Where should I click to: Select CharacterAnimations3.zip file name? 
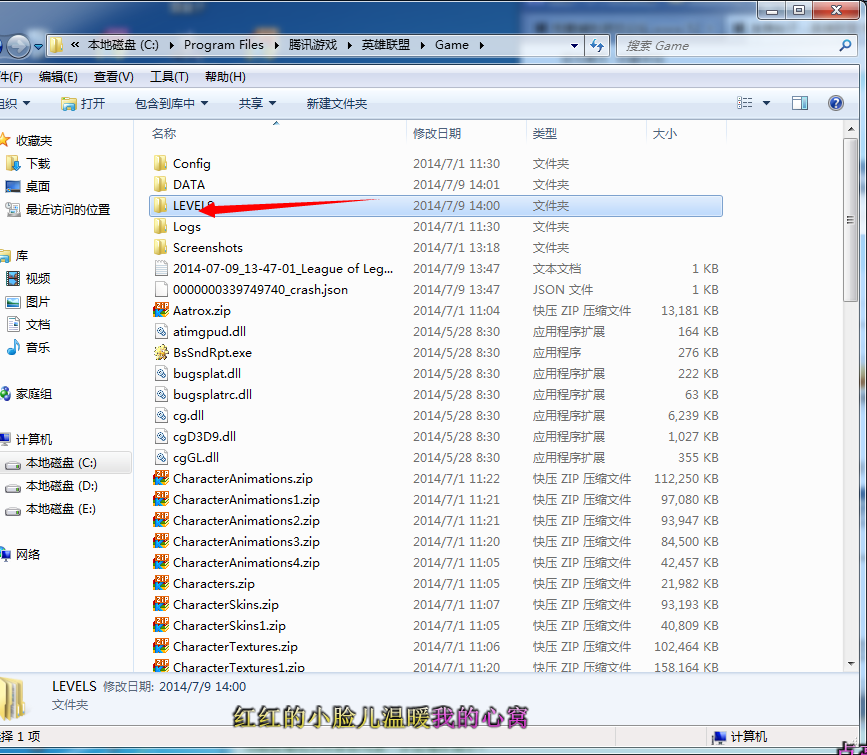click(x=246, y=541)
